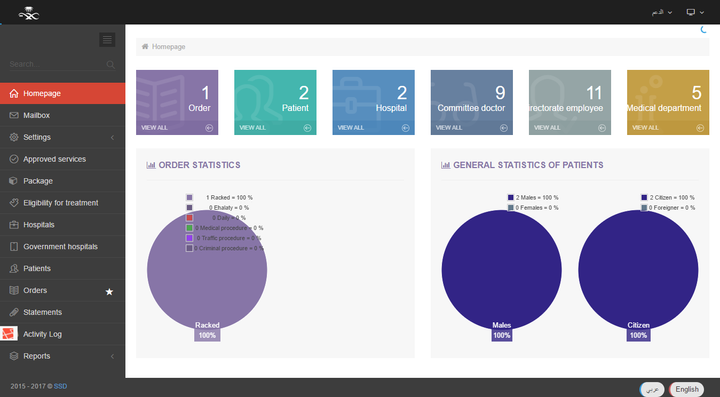The width and height of the screenshot is (720, 397).
Task: Click VIEW ALL on Hospital card
Action: (x=351, y=128)
